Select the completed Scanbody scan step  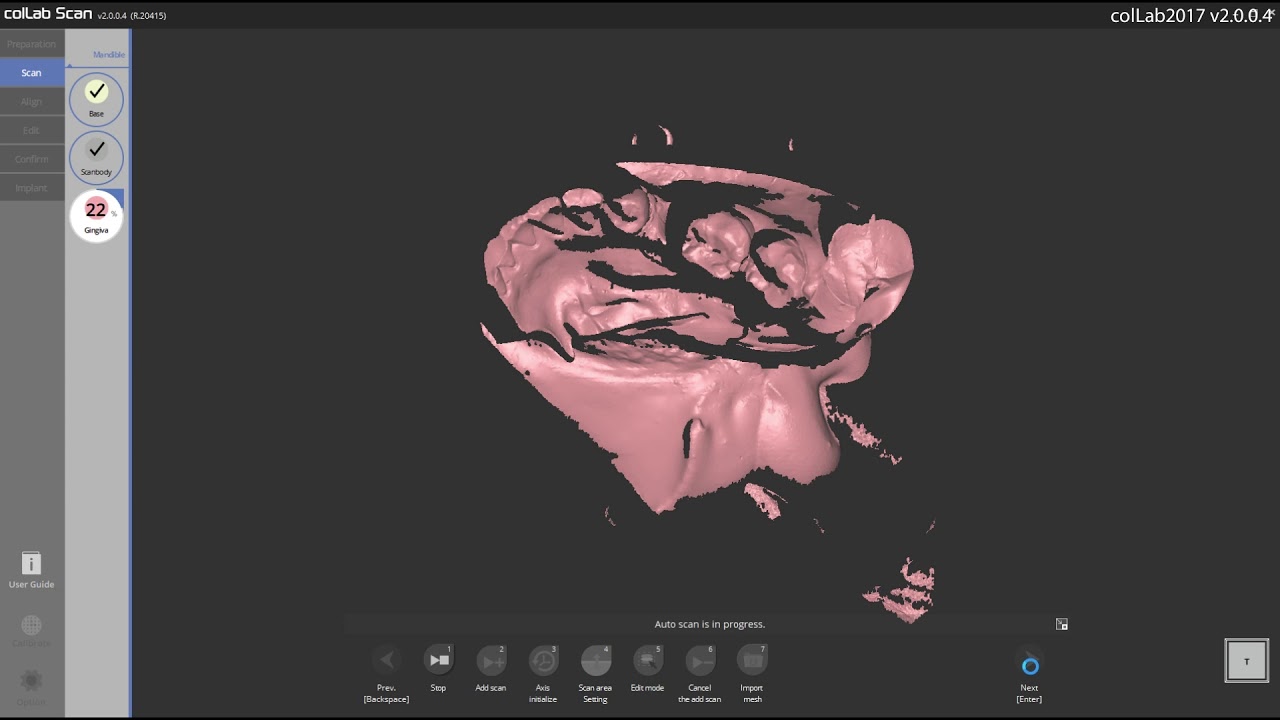coord(96,157)
